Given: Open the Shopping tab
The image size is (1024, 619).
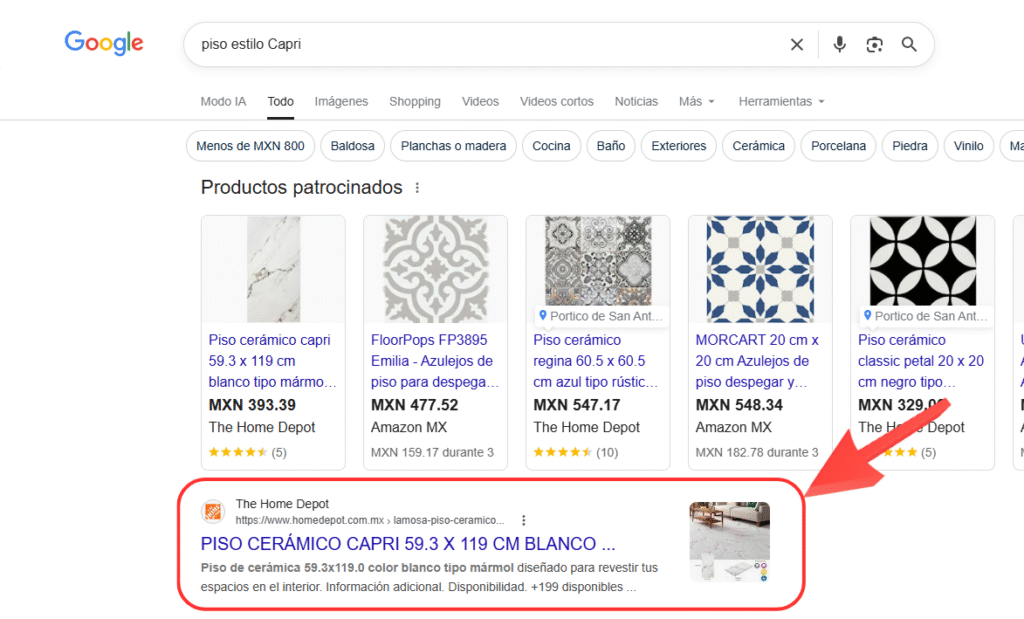Looking at the screenshot, I should tap(415, 101).
